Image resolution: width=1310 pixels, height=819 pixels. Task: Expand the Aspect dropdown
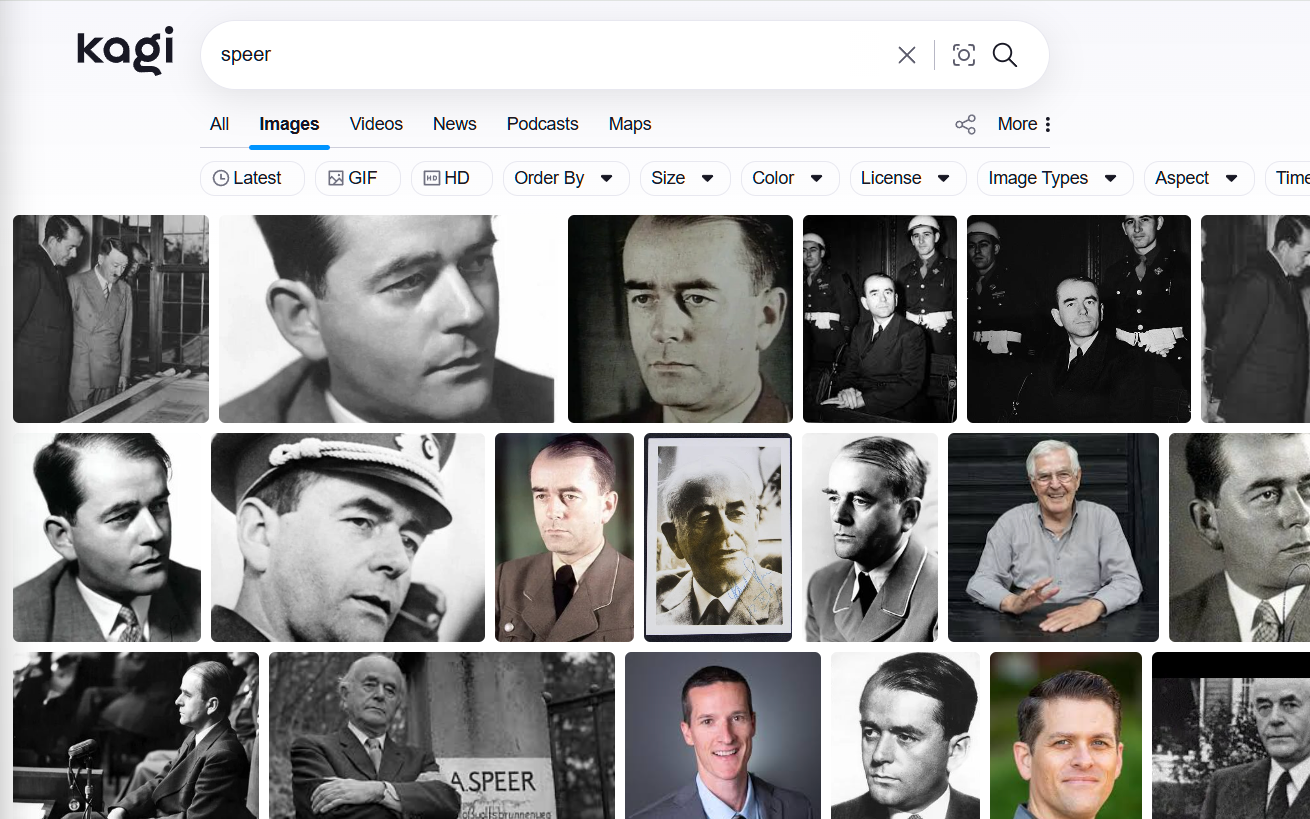(x=1197, y=178)
